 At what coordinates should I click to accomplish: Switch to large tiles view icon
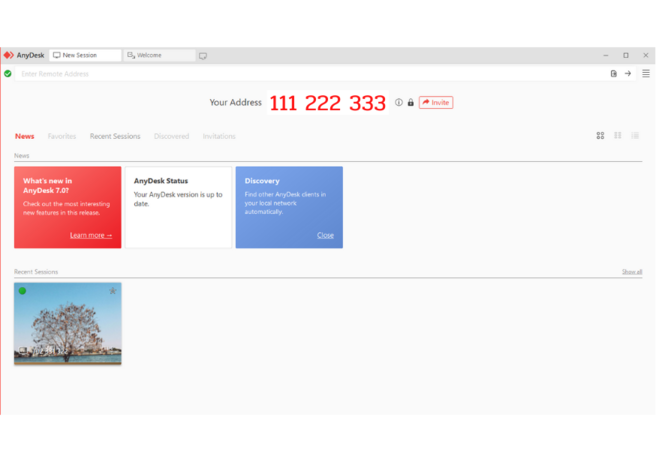point(600,136)
